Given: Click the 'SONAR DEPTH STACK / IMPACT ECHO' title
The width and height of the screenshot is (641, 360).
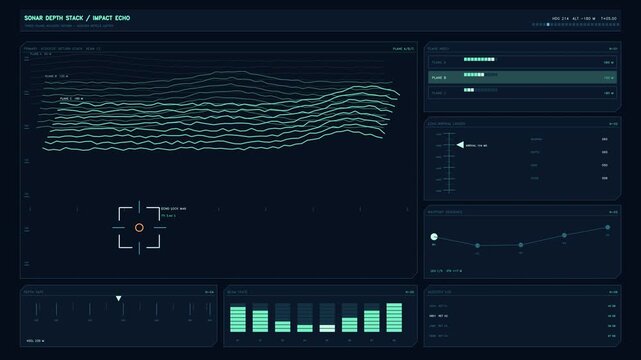Looking at the screenshot, I should pyautogui.click(x=77, y=18).
